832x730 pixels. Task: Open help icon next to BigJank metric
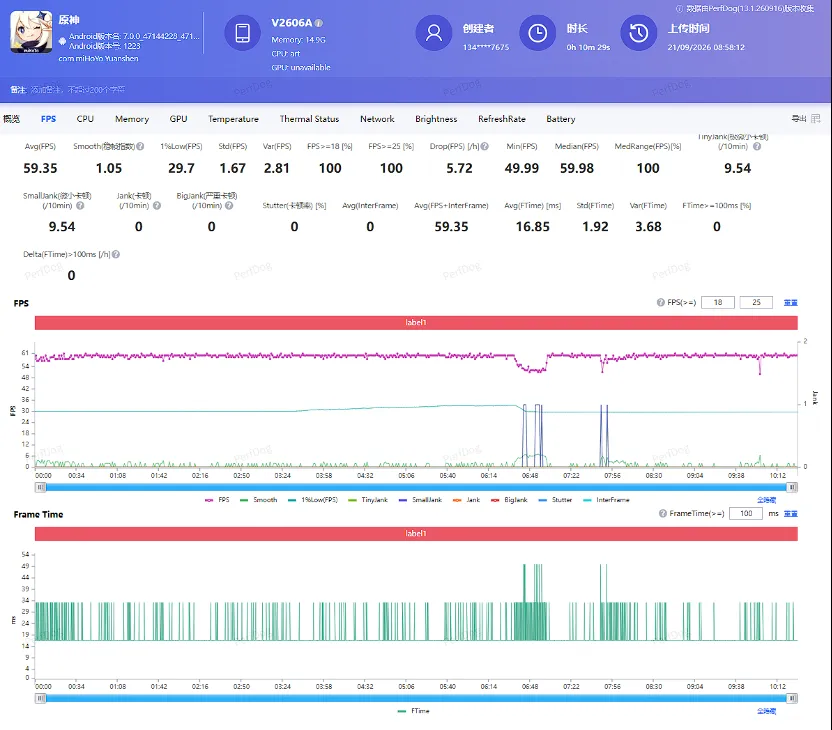pyautogui.click(x=229, y=205)
